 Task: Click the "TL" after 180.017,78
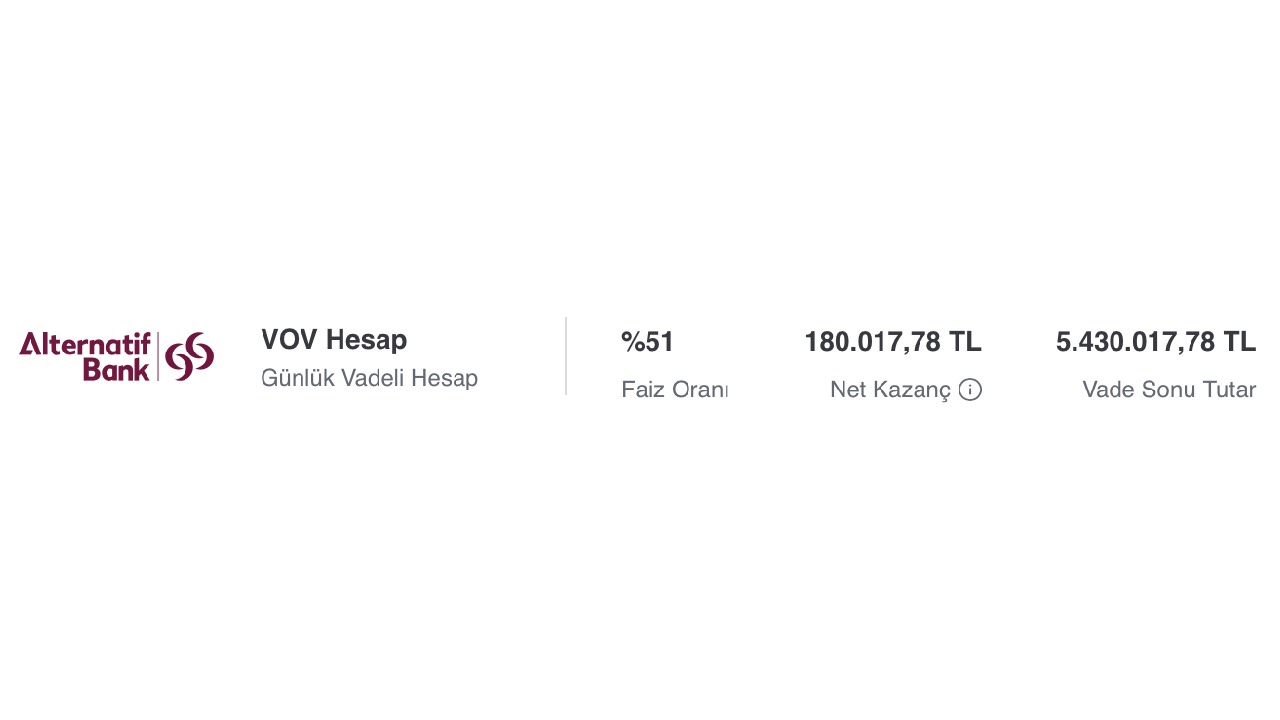966,342
